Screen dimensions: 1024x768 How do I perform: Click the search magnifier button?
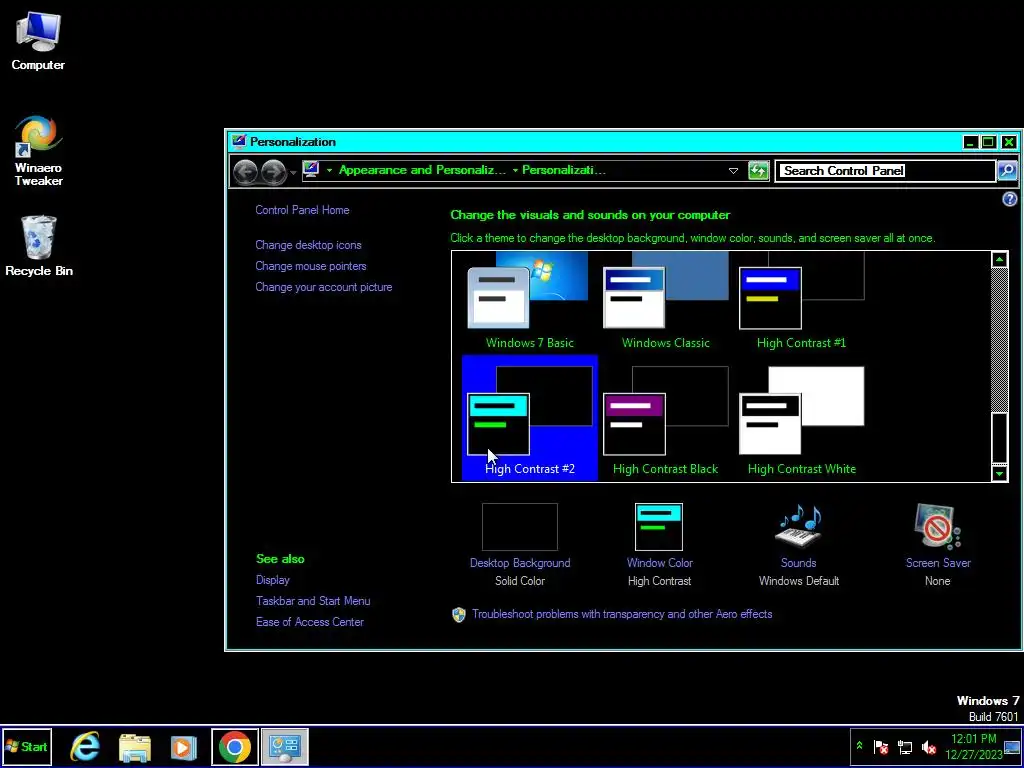pos(1006,171)
